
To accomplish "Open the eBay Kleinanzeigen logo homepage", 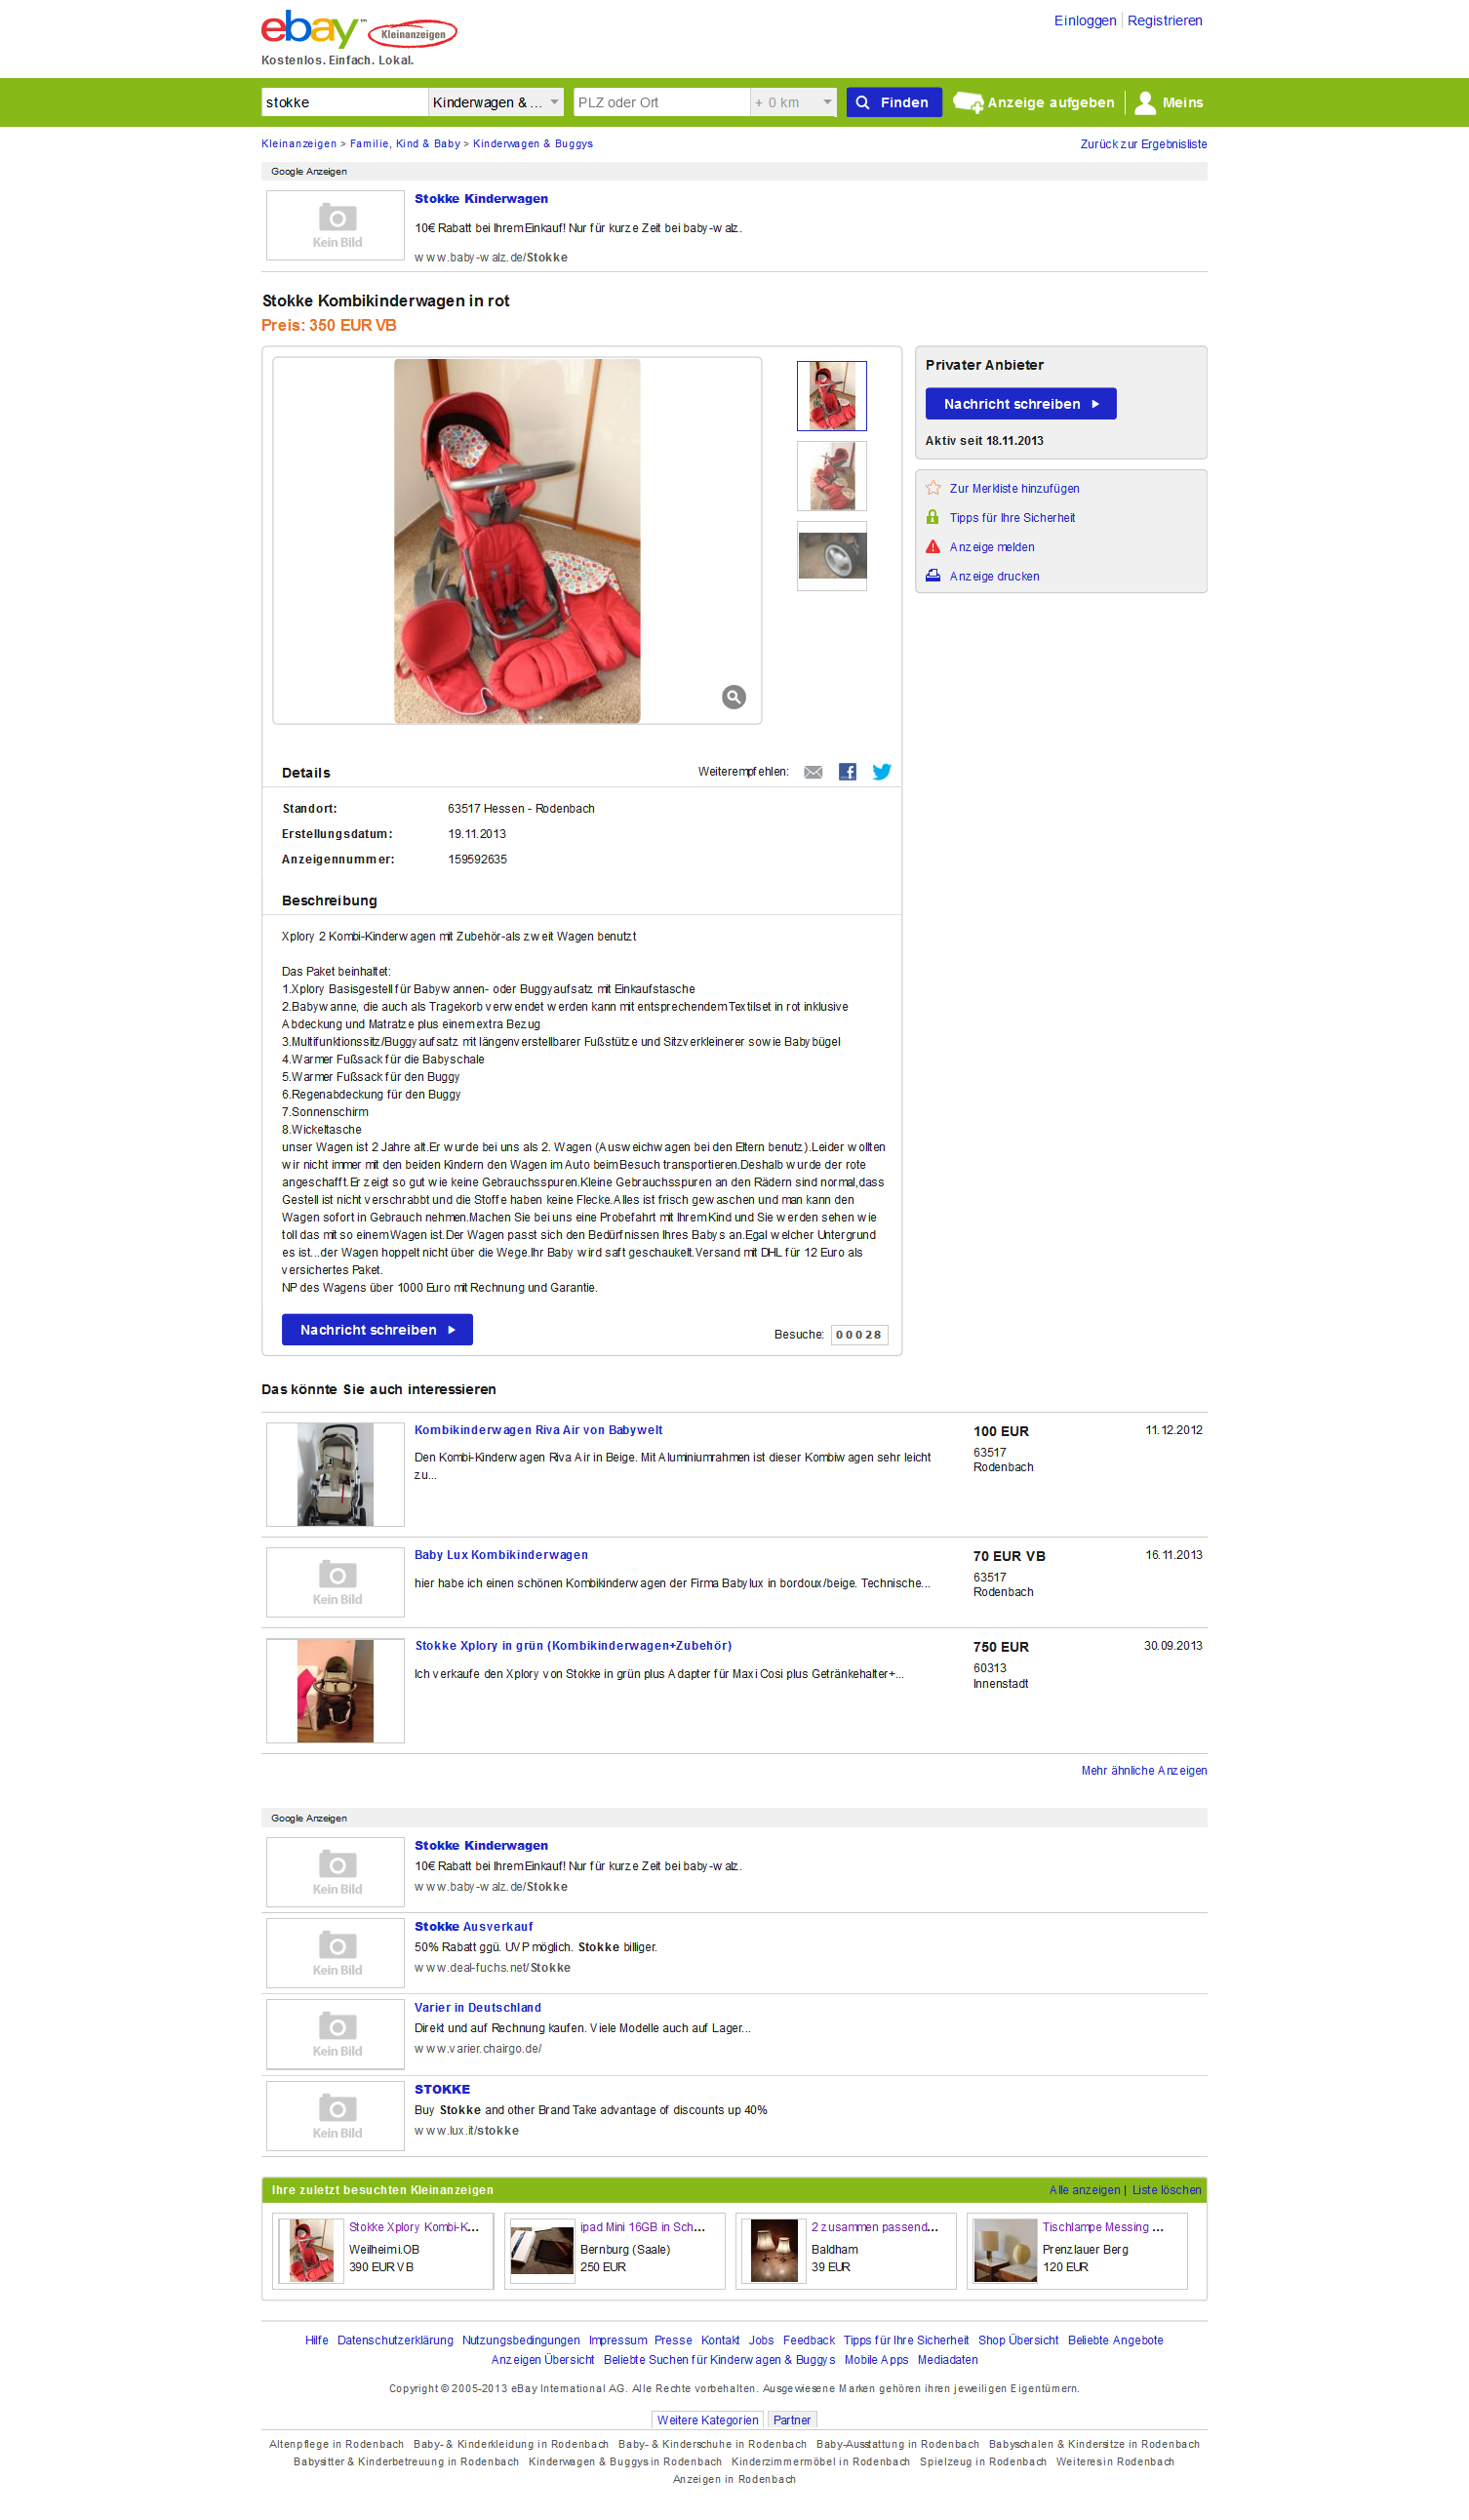I will tap(358, 30).
